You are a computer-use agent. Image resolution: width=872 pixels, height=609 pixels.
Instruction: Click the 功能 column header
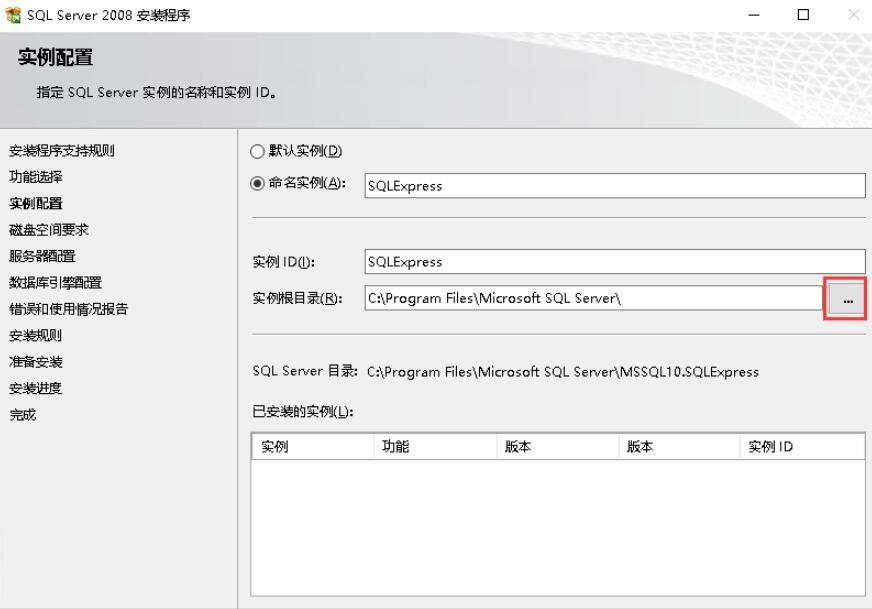pyautogui.click(x=435, y=447)
